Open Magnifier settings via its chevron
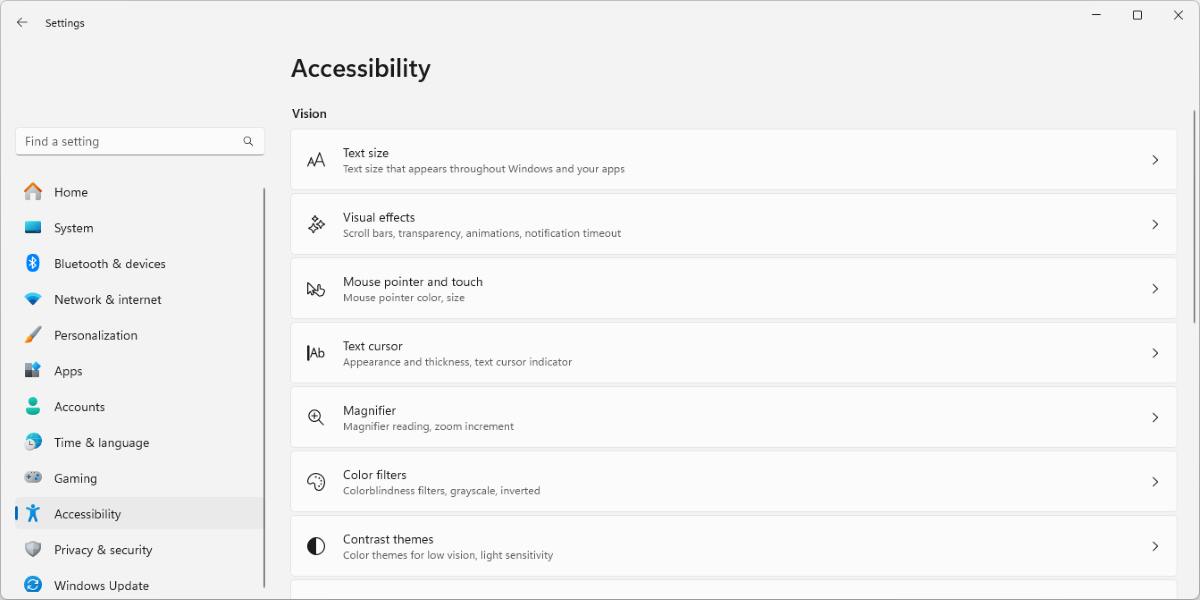Screen dimensions: 1200x600 [1155, 417]
